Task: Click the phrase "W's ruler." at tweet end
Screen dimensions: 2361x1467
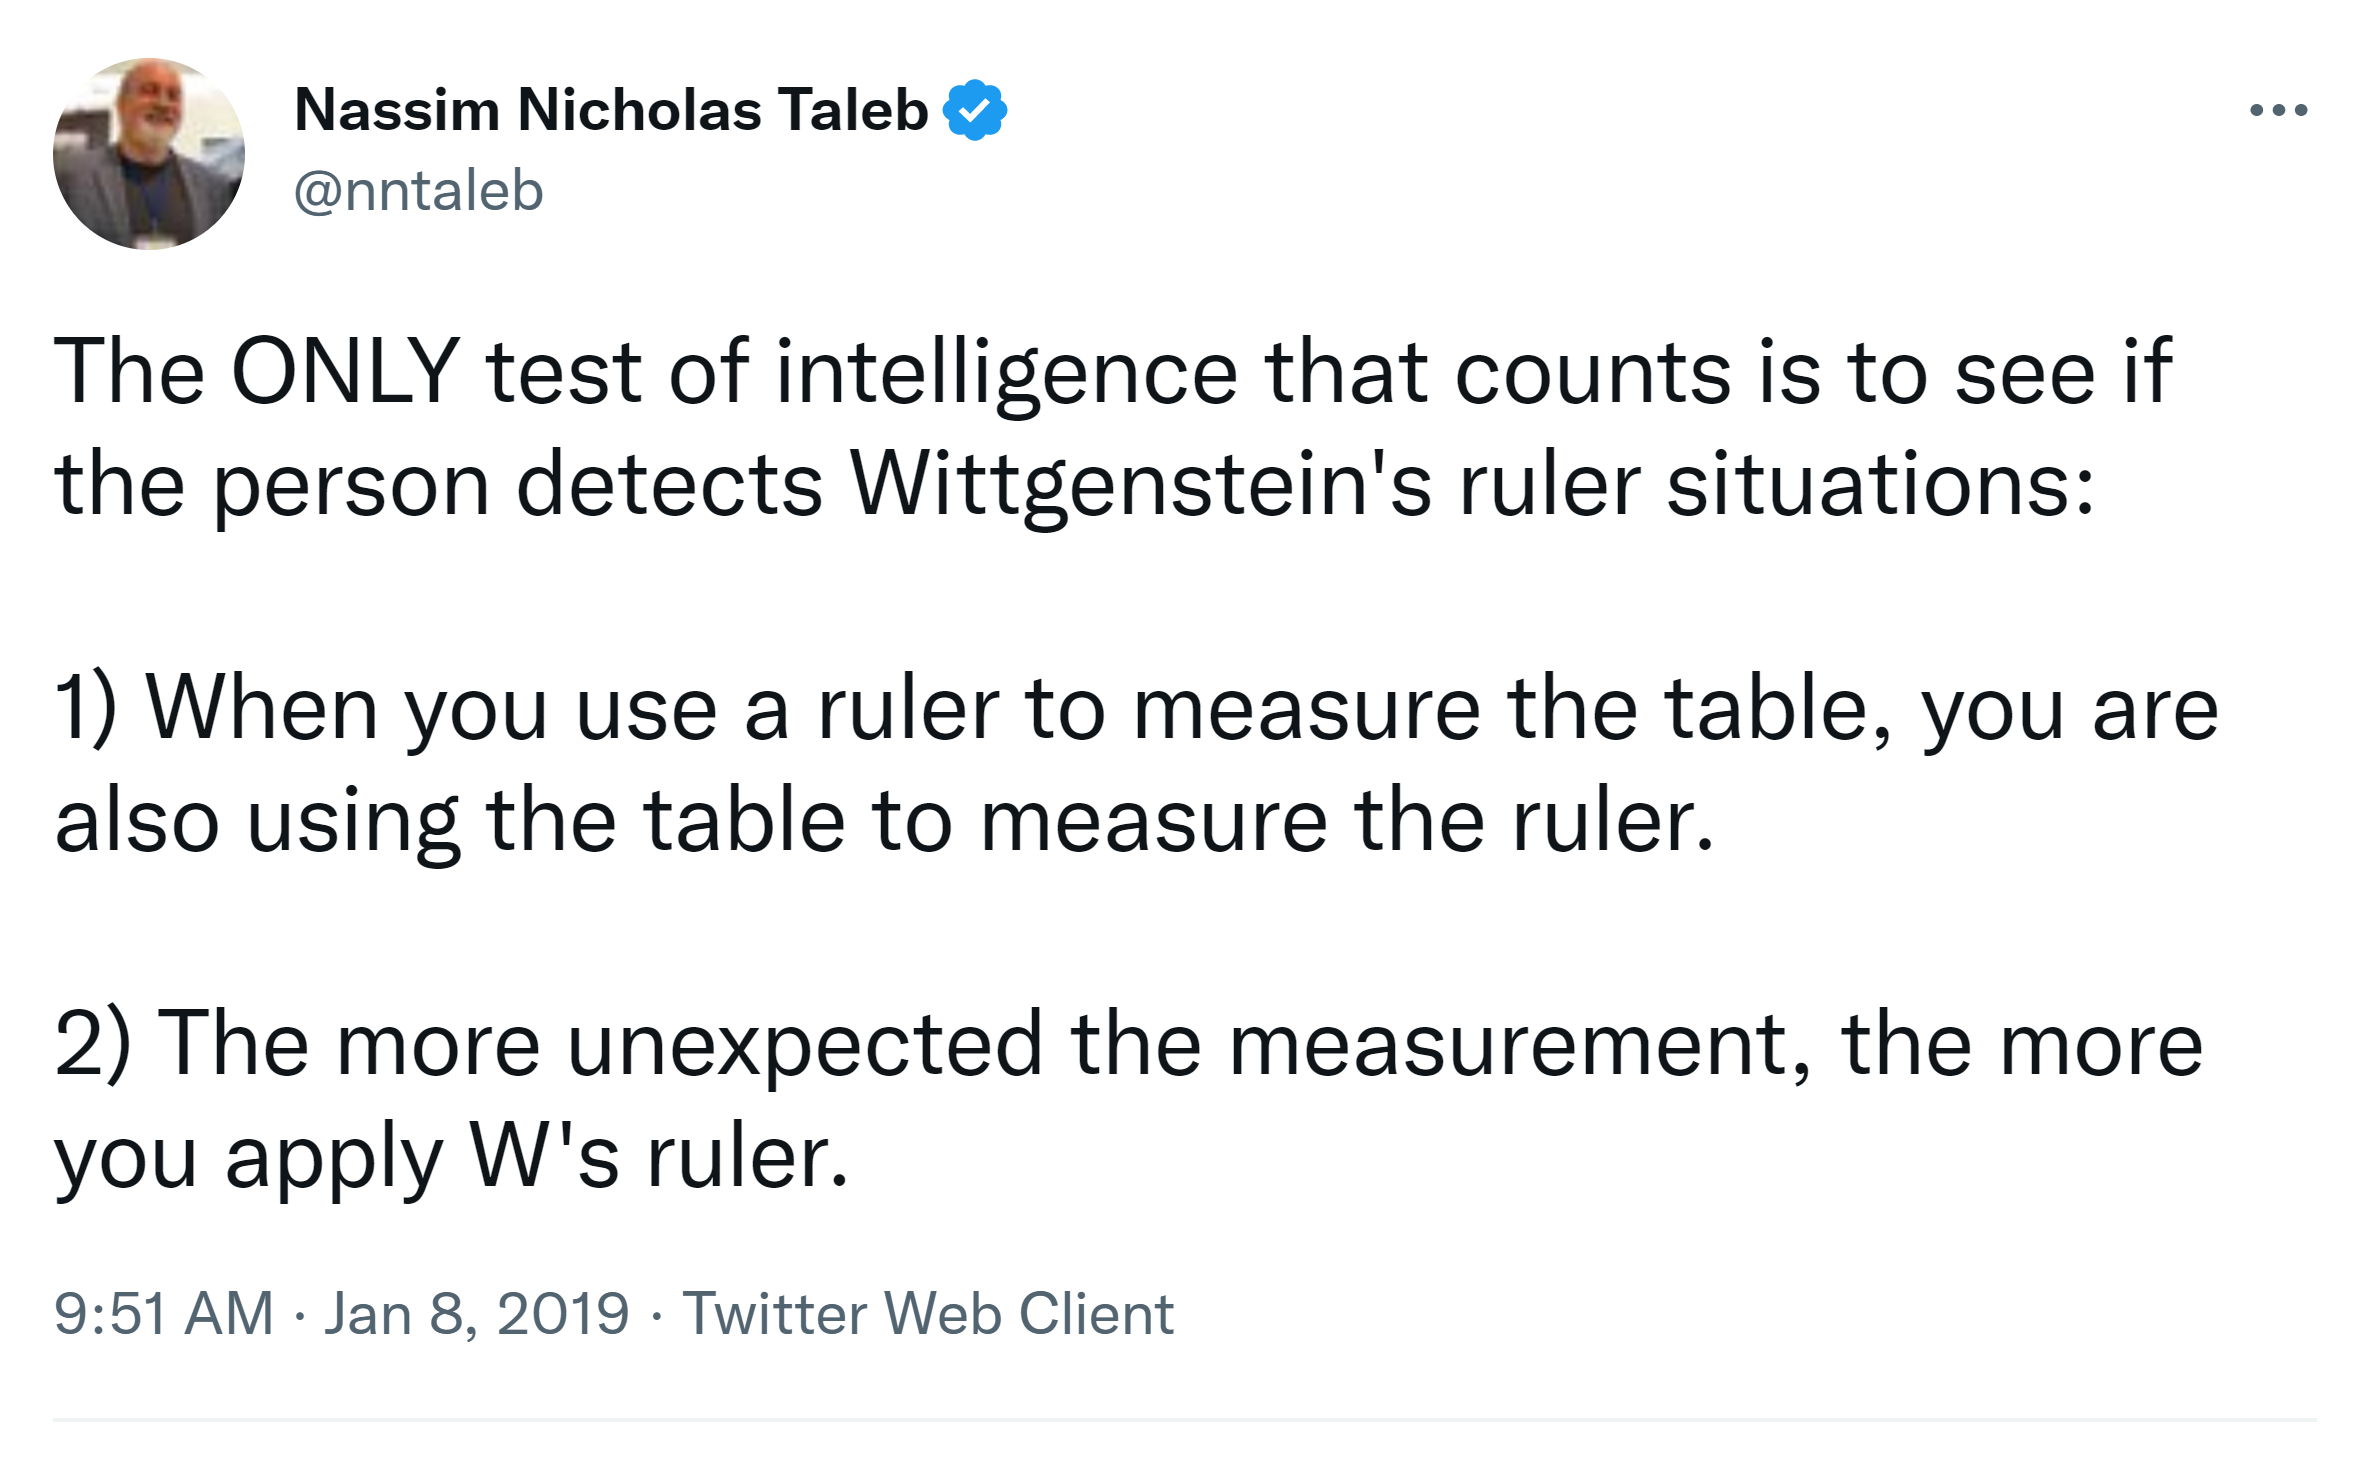Action: [659, 1157]
